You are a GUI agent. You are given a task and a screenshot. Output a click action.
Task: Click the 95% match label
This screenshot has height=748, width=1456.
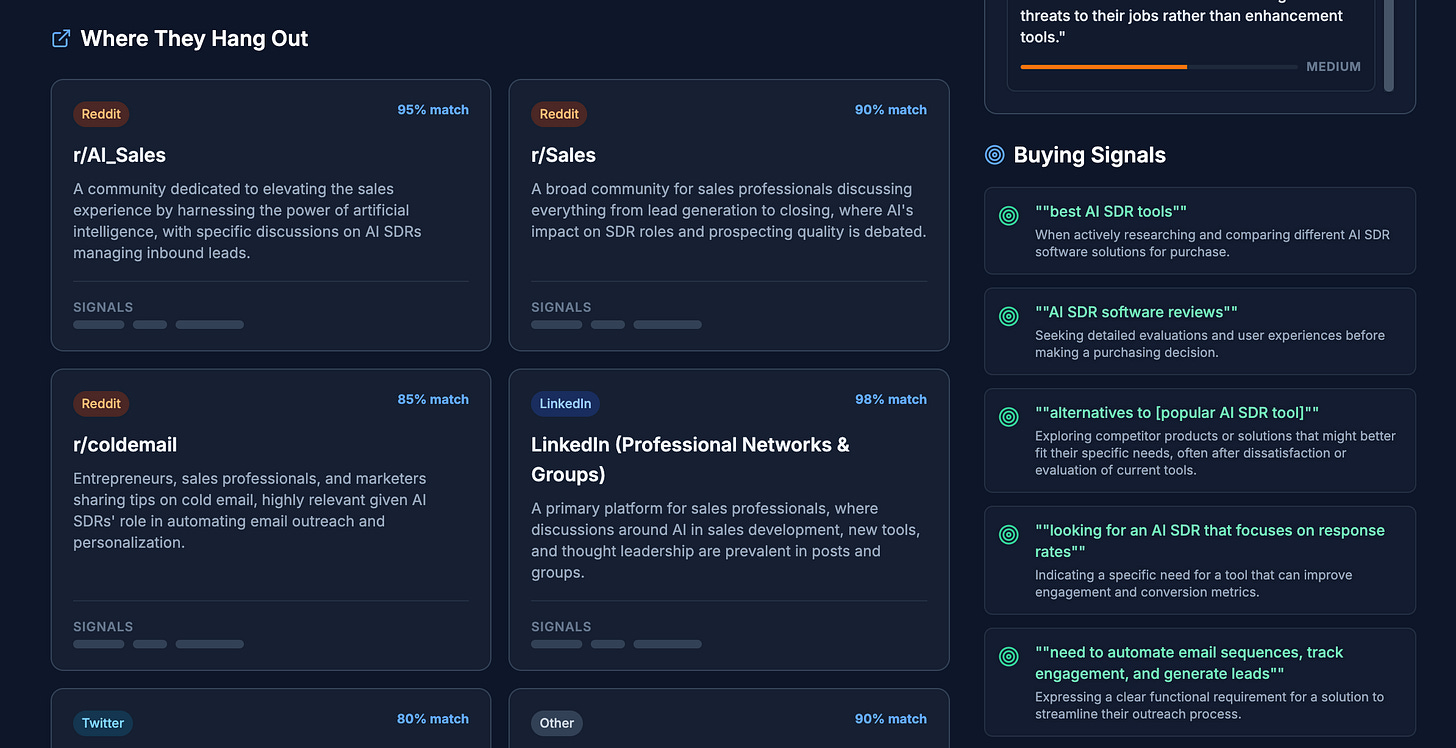click(x=433, y=110)
